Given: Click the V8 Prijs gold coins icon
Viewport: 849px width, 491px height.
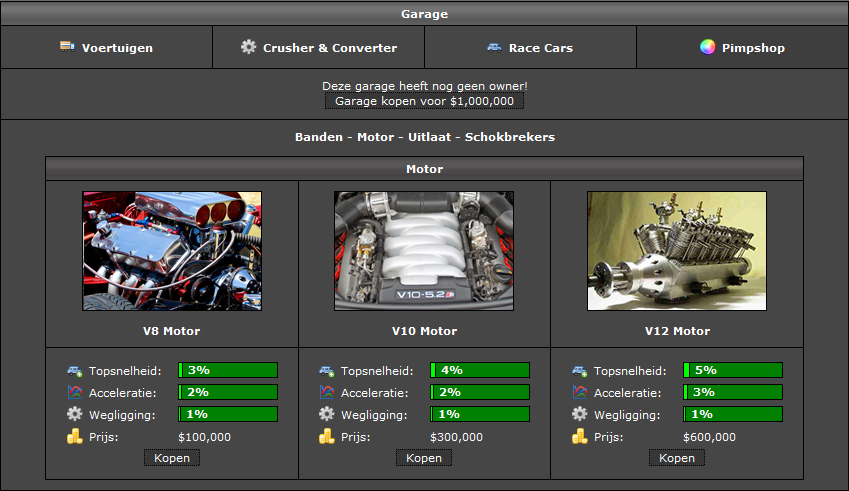Looking at the screenshot, I should pyautogui.click(x=75, y=437).
